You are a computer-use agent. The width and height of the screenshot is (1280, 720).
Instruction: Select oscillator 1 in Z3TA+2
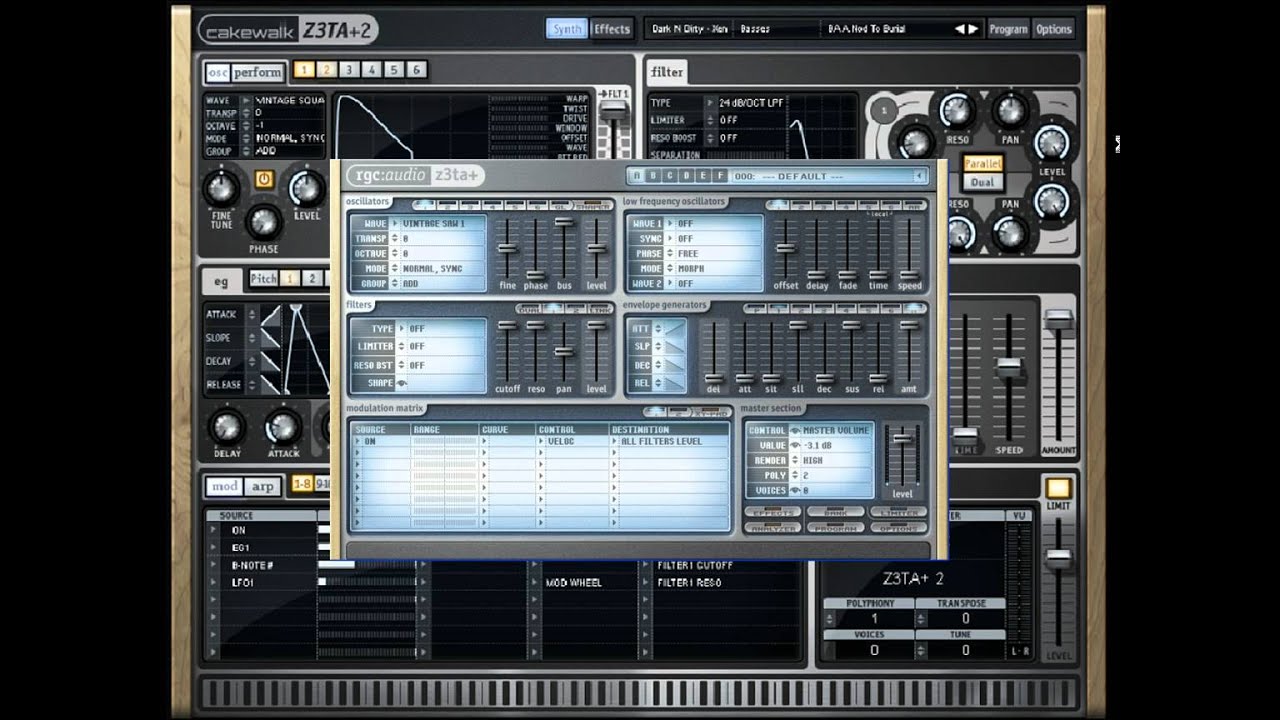pos(303,70)
